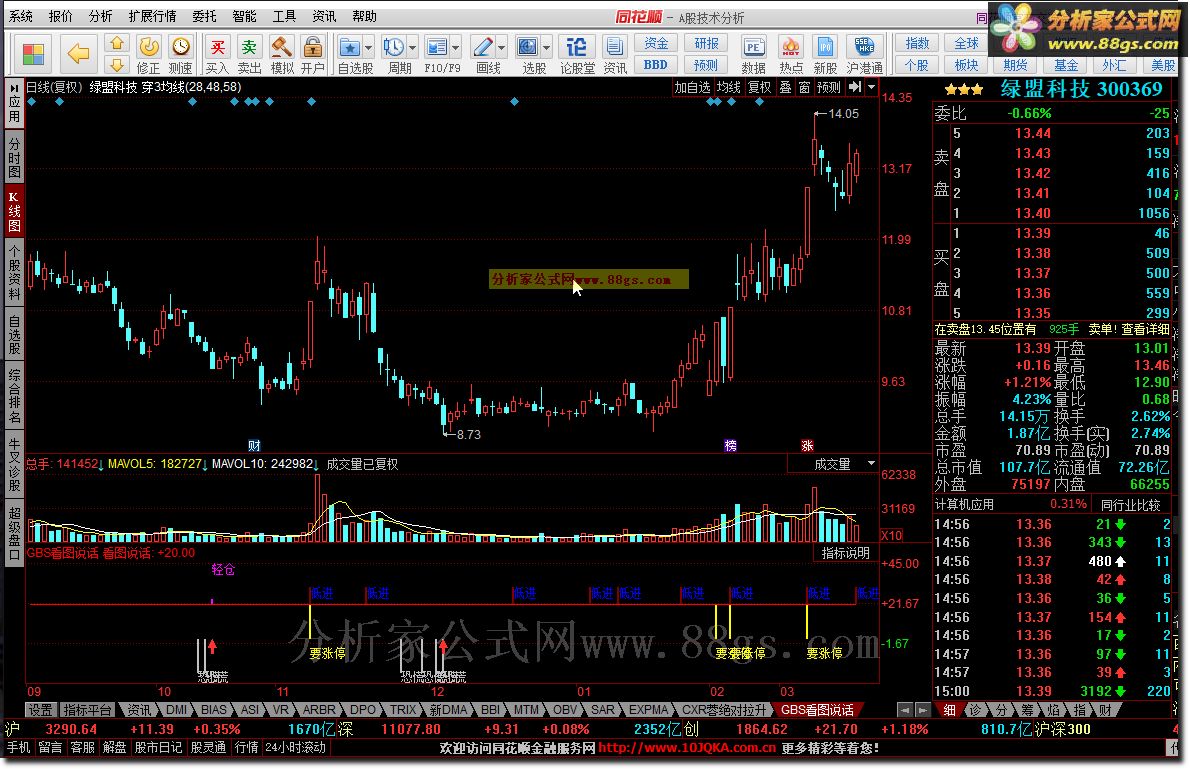Click the 查看详细 link
1190x769 pixels.
pyautogui.click(x=1145, y=329)
